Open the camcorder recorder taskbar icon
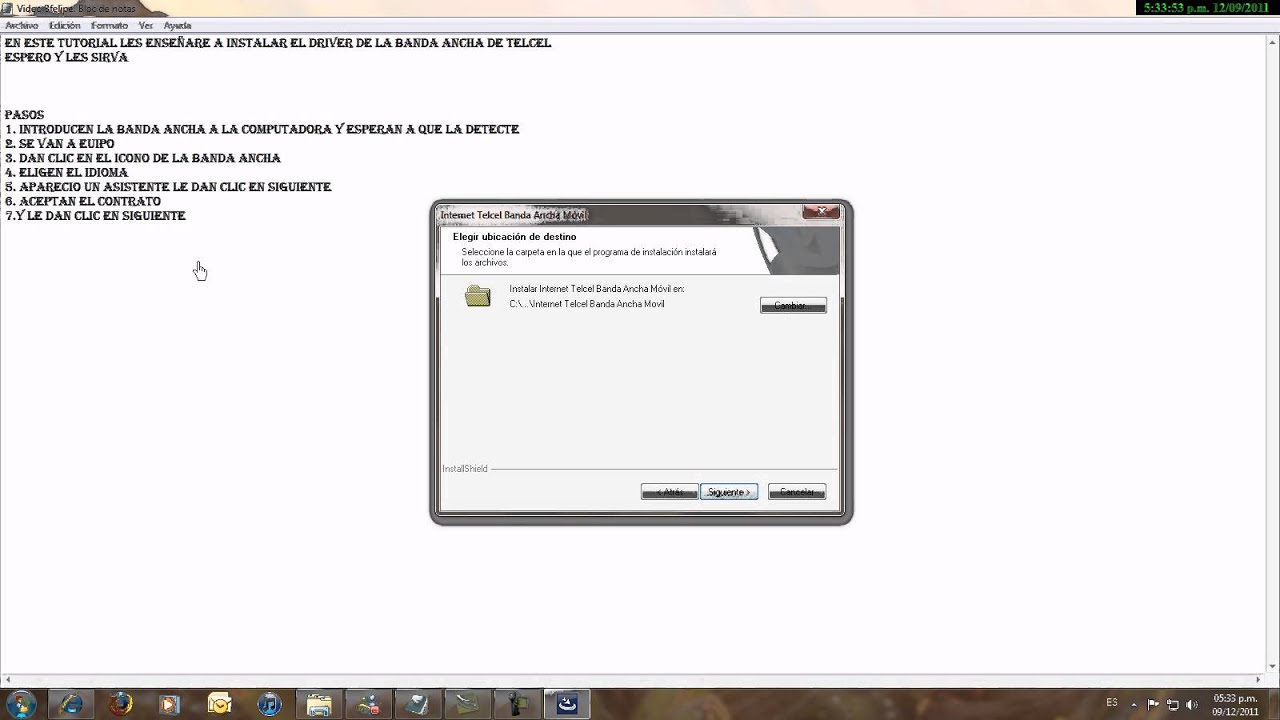This screenshot has width=1280, height=720. pos(517,704)
